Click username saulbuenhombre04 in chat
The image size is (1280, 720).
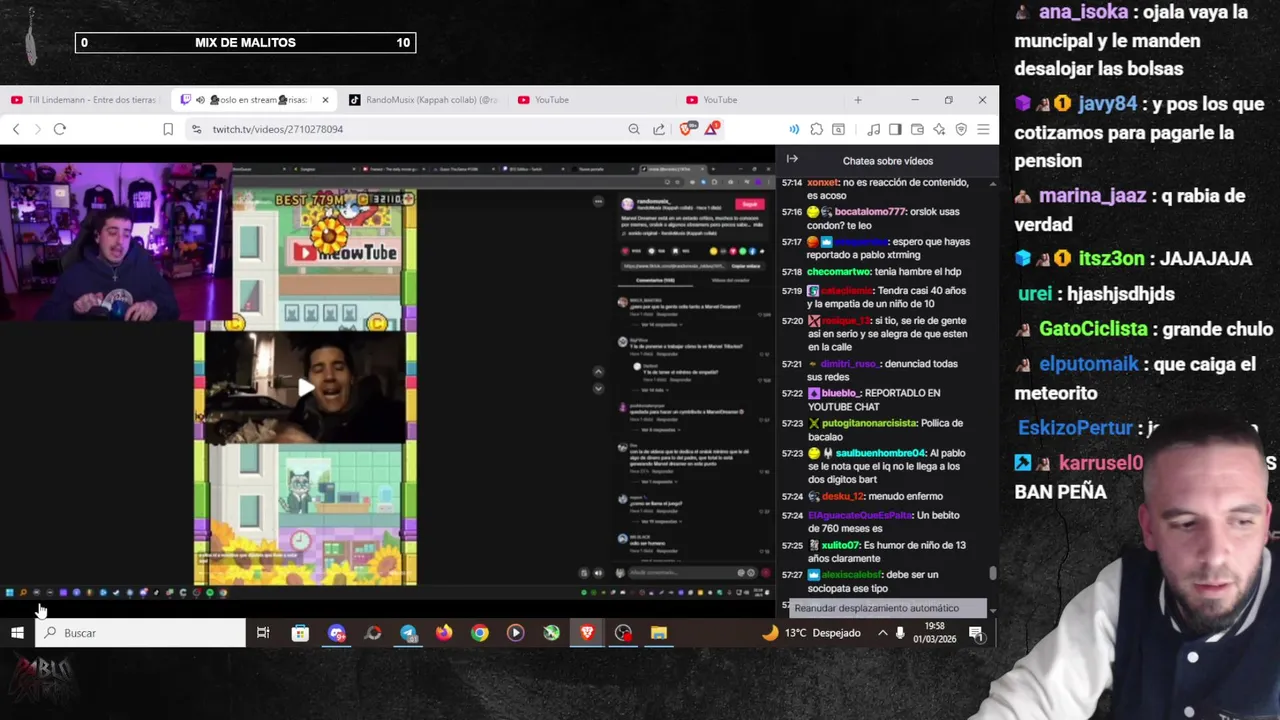(x=881, y=453)
